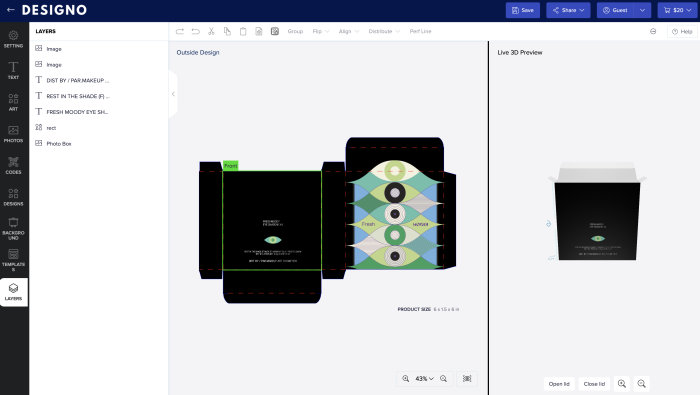
Task: Zoom in the 3D preview
Action: pos(622,383)
